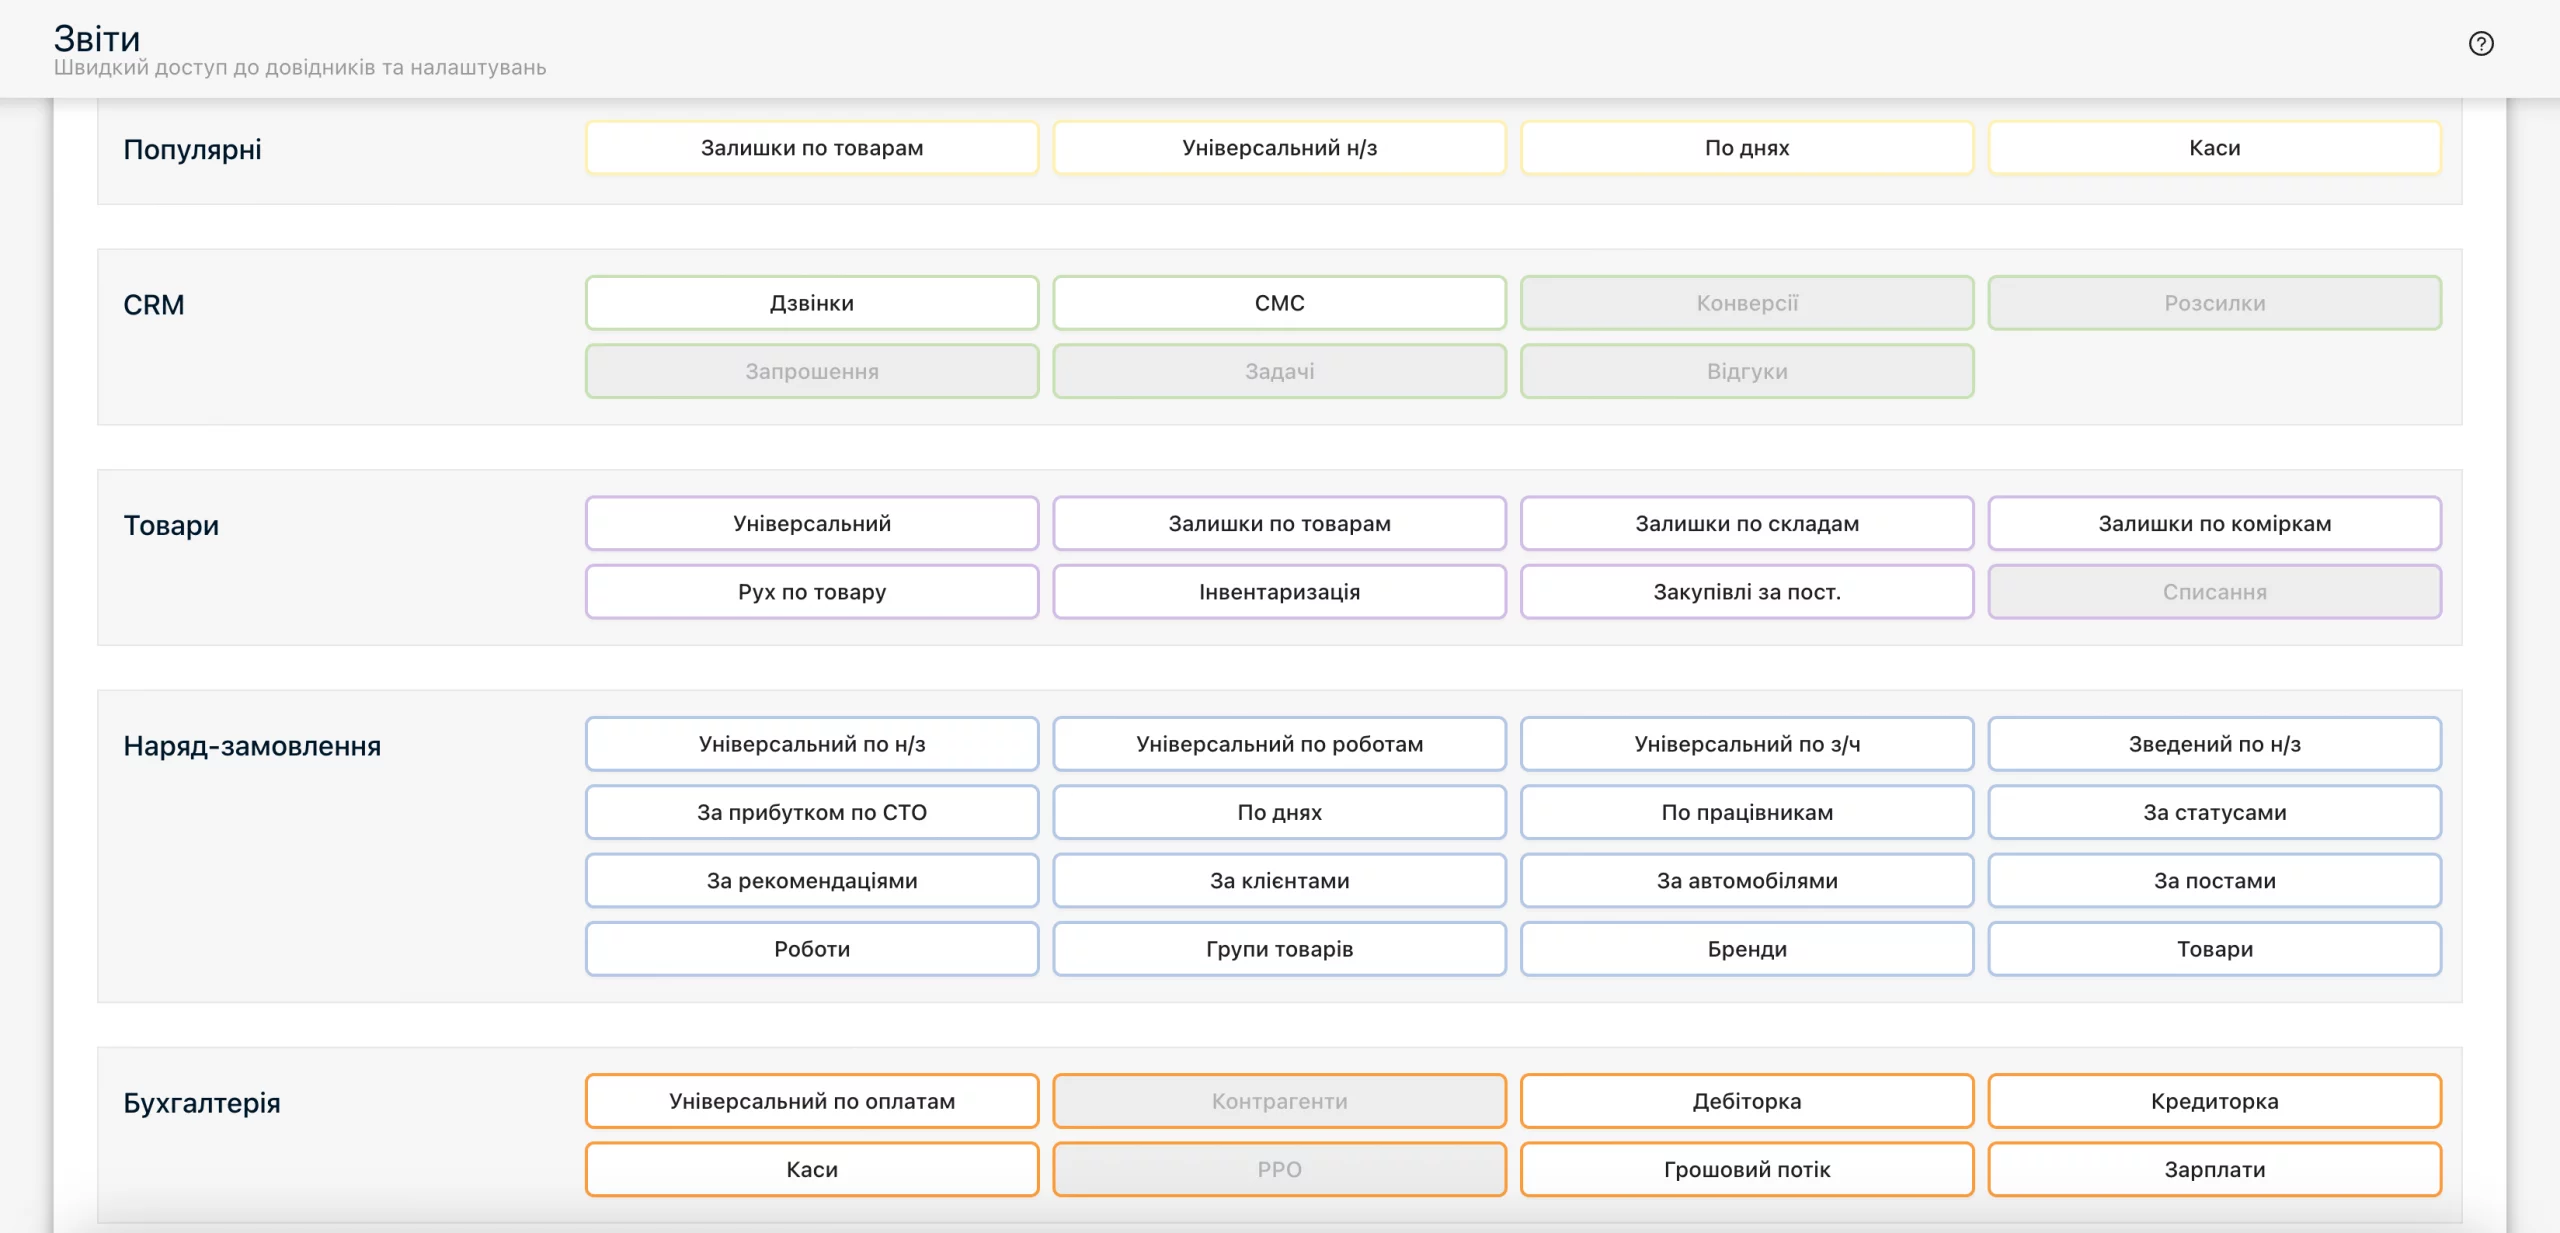Image resolution: width=2560 pixels, height=1233 pixels.
Task: Click the Бухгалтерія section heading
Action: pyautogui.click(x=202, y=1103)
